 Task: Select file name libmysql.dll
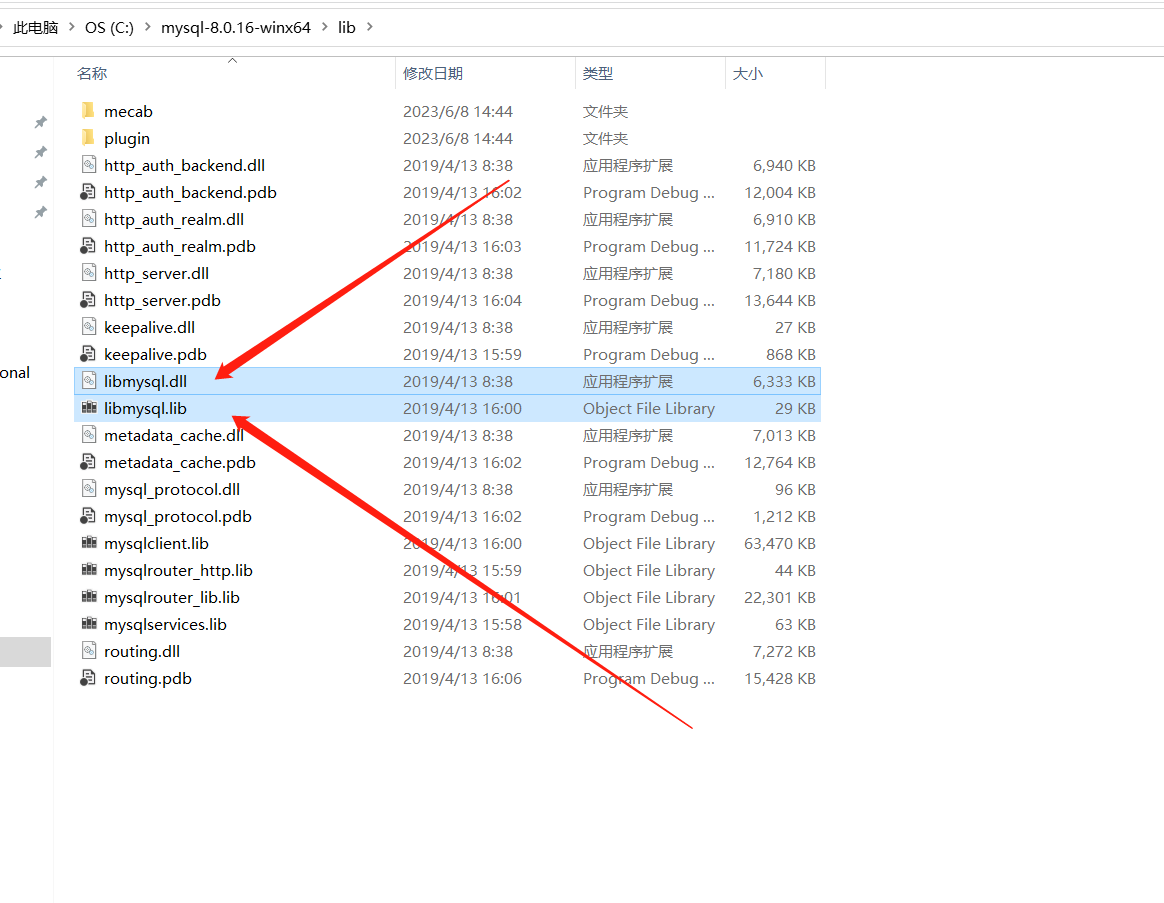click(x=146, y=382)
